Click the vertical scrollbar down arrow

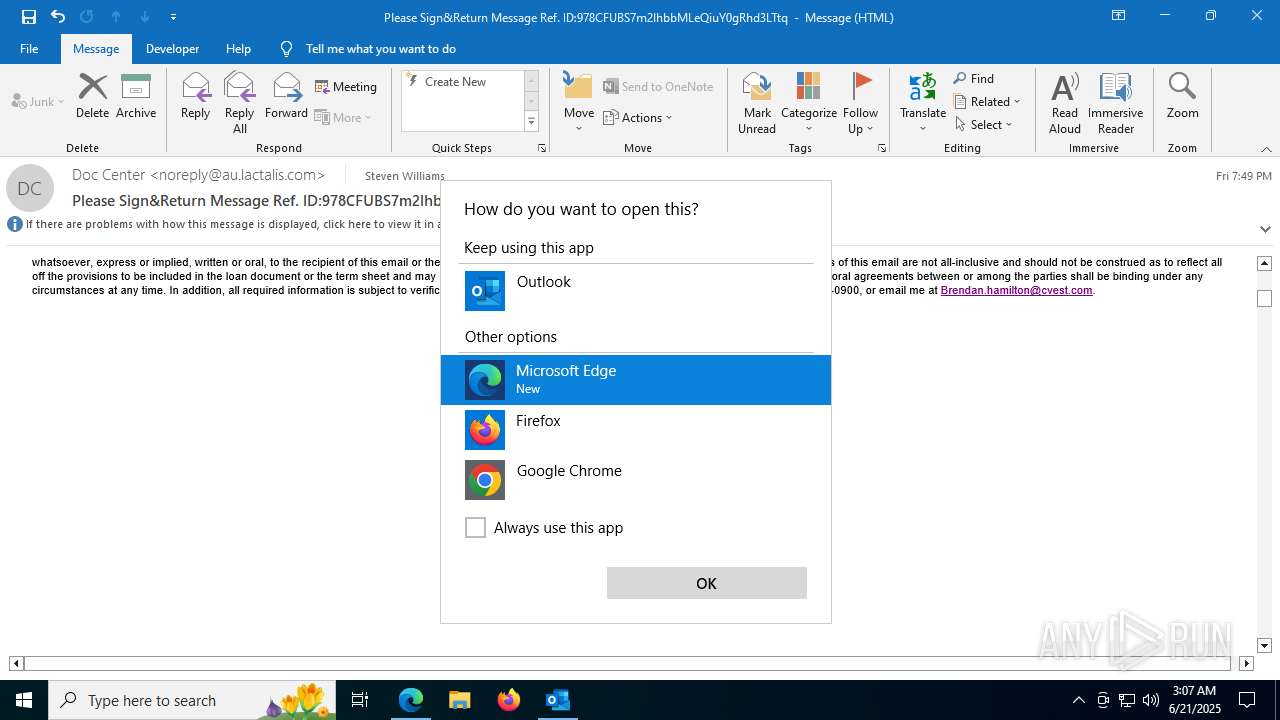(1264, 646)
